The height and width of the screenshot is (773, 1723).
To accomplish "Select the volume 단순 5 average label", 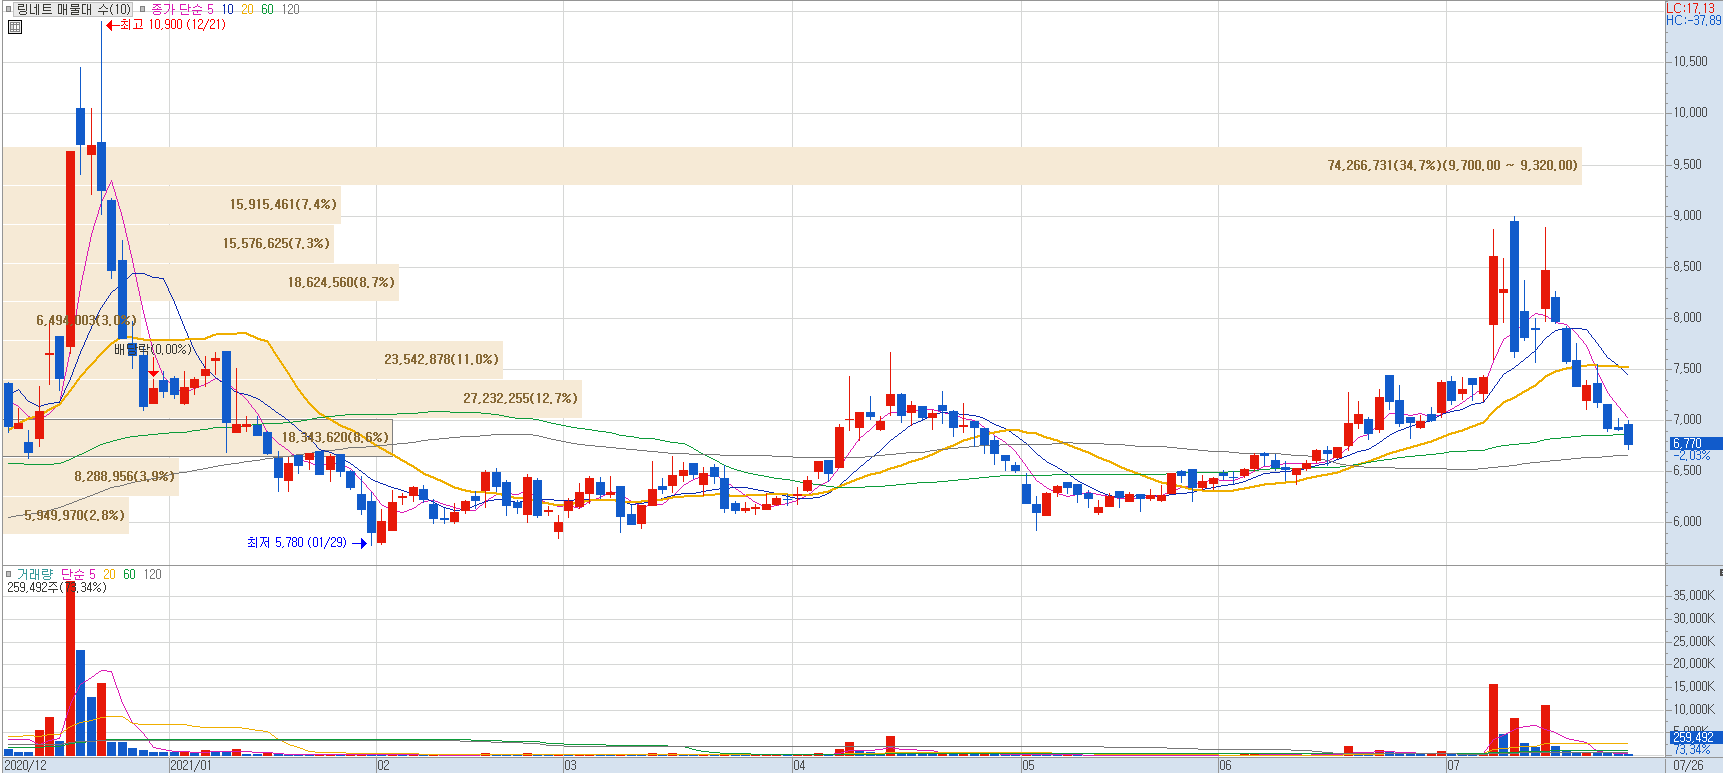I will pos(78,574).
